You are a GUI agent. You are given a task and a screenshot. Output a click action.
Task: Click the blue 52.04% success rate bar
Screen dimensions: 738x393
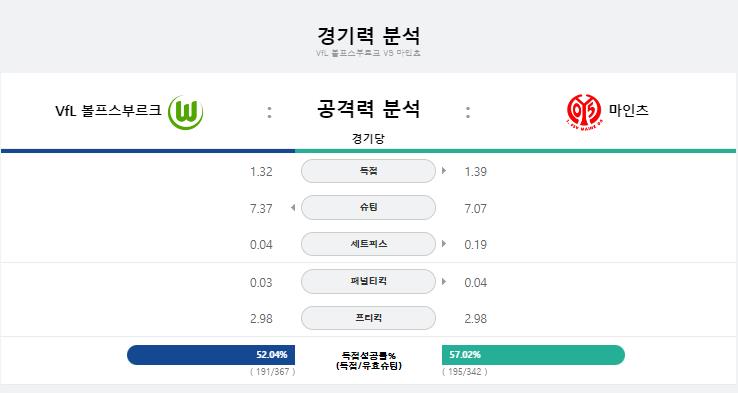point(211,355)
